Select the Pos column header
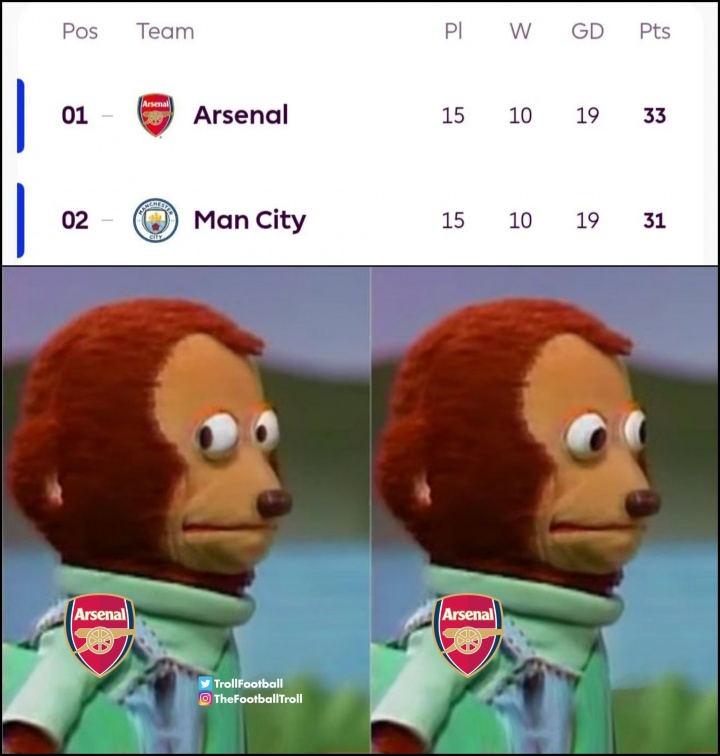Screen dimensions: 720x756 pos(80,31)
